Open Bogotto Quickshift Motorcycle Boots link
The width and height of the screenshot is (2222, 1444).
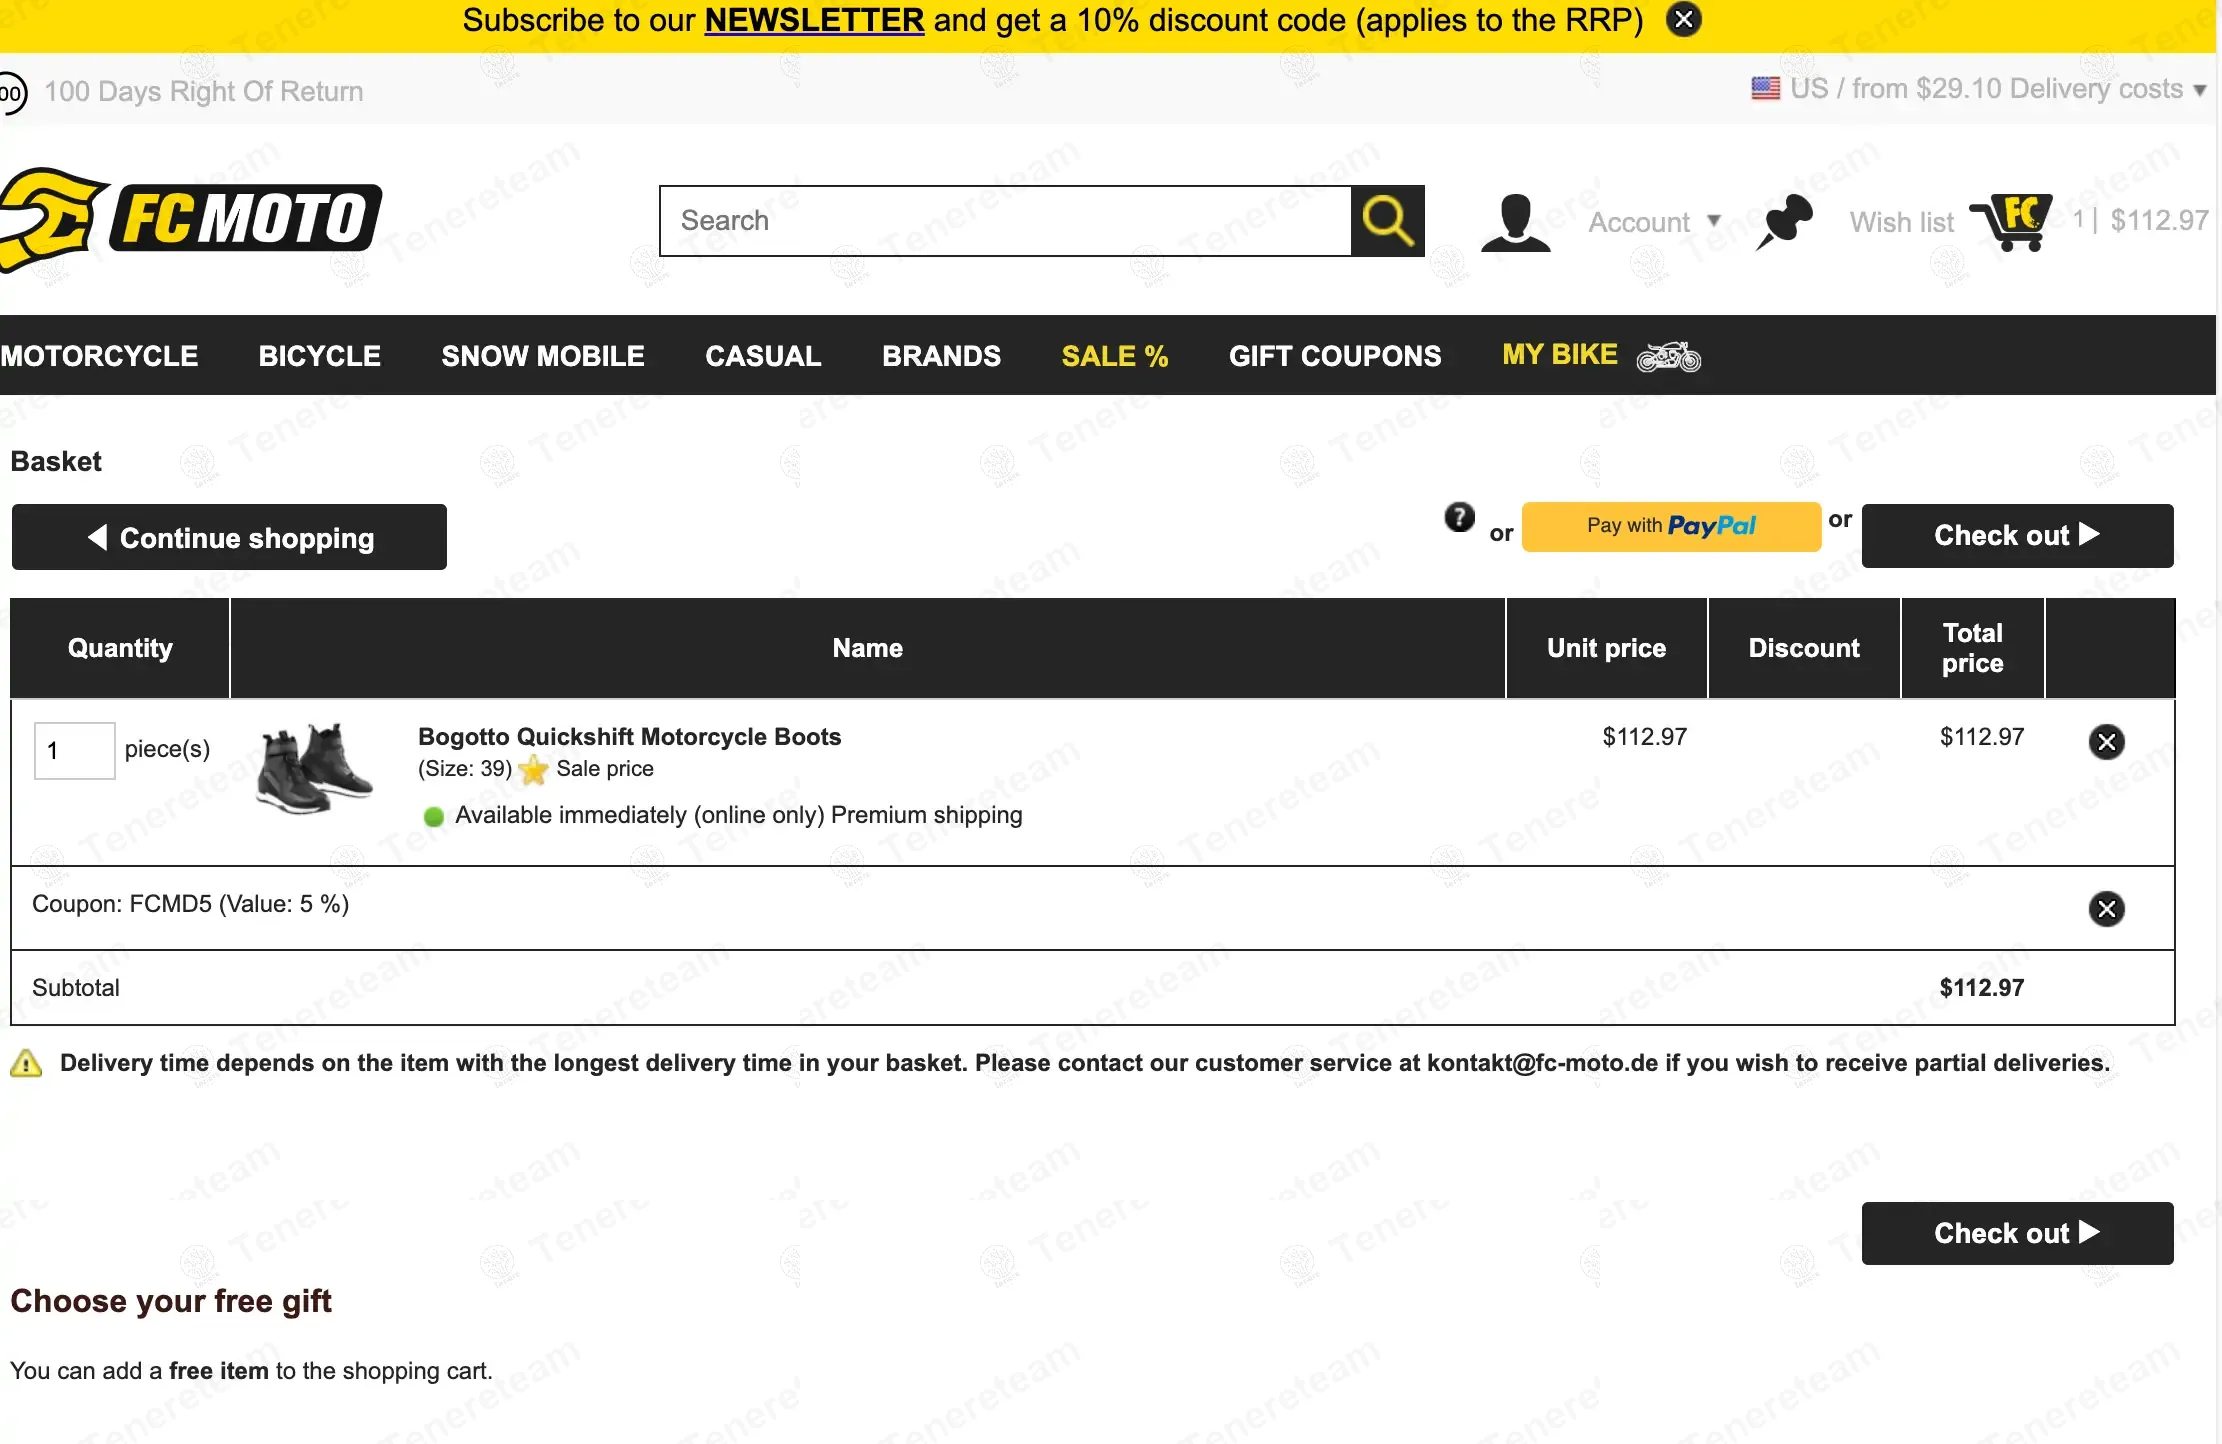click(x=630, y=737)
